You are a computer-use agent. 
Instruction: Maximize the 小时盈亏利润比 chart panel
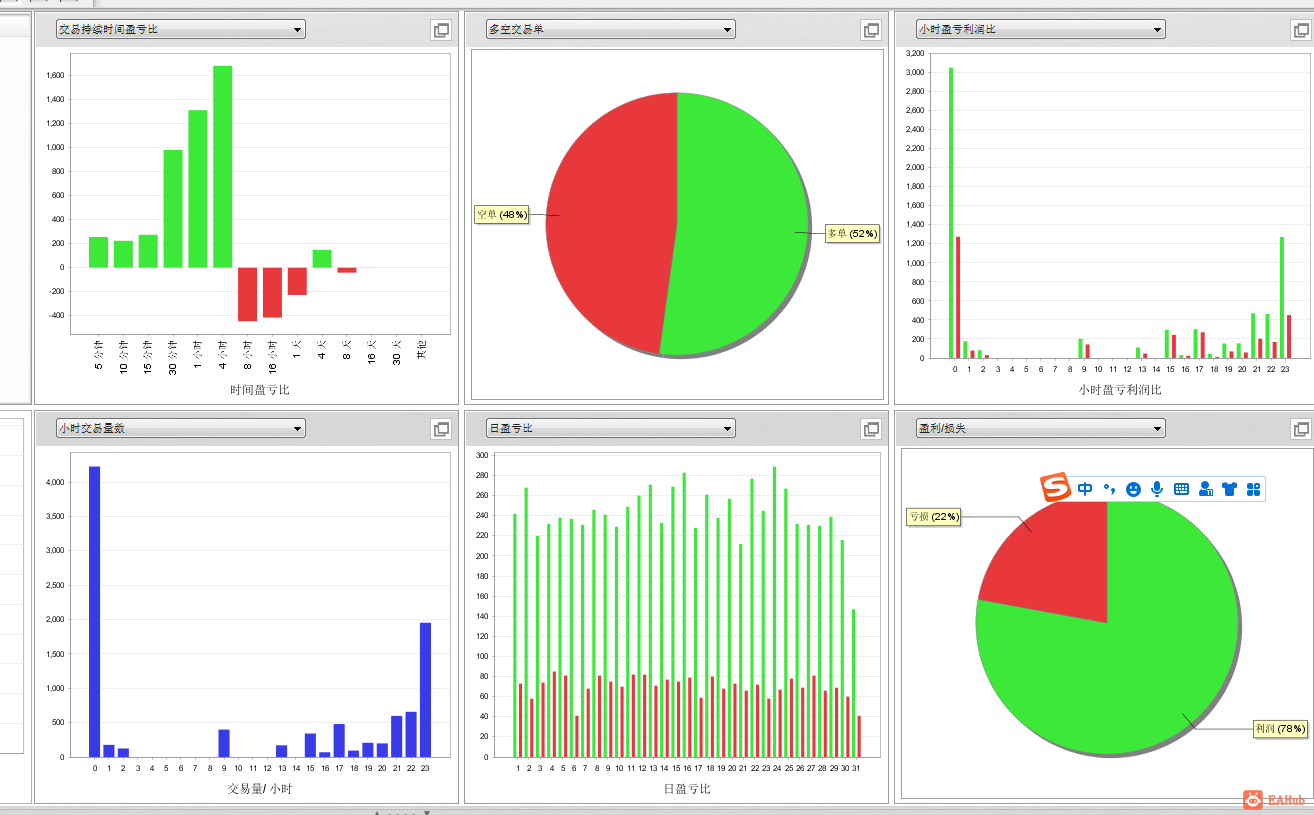[1301, 30]
